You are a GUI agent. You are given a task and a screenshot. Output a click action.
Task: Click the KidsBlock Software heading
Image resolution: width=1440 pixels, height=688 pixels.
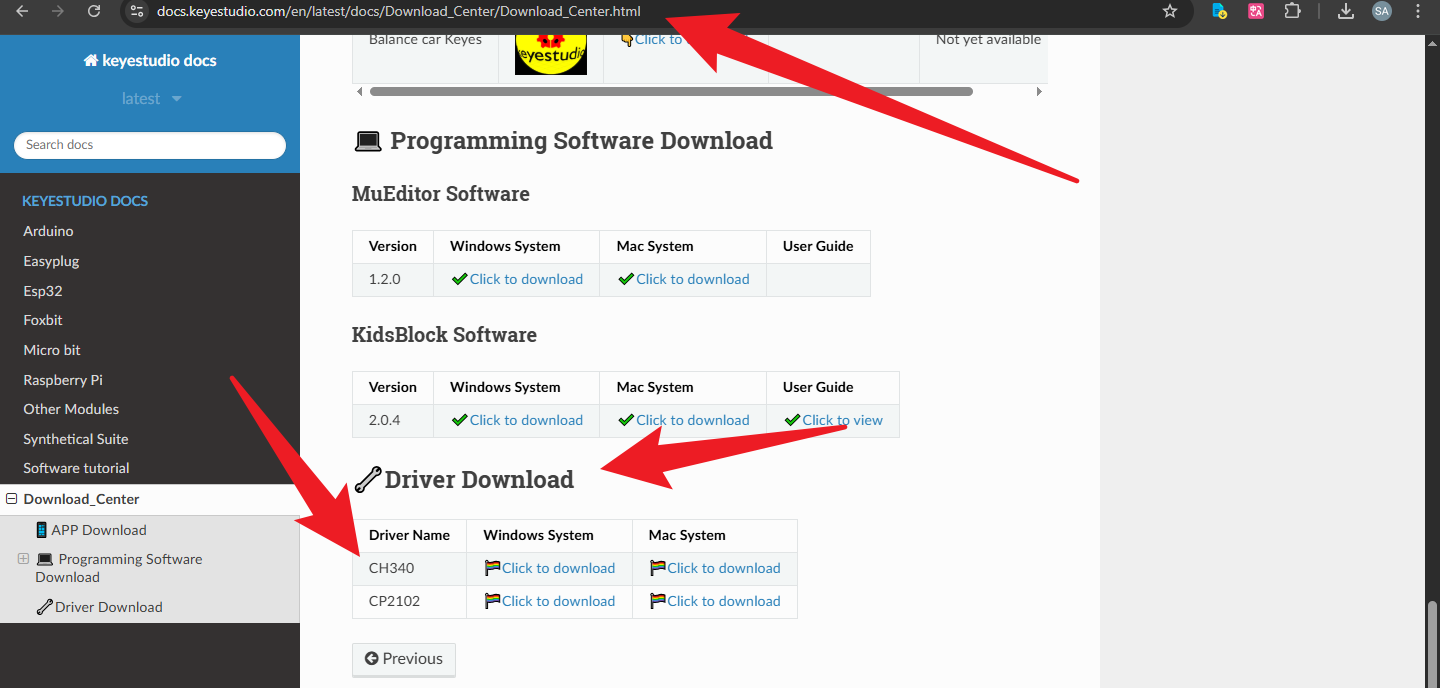[444, 335]
